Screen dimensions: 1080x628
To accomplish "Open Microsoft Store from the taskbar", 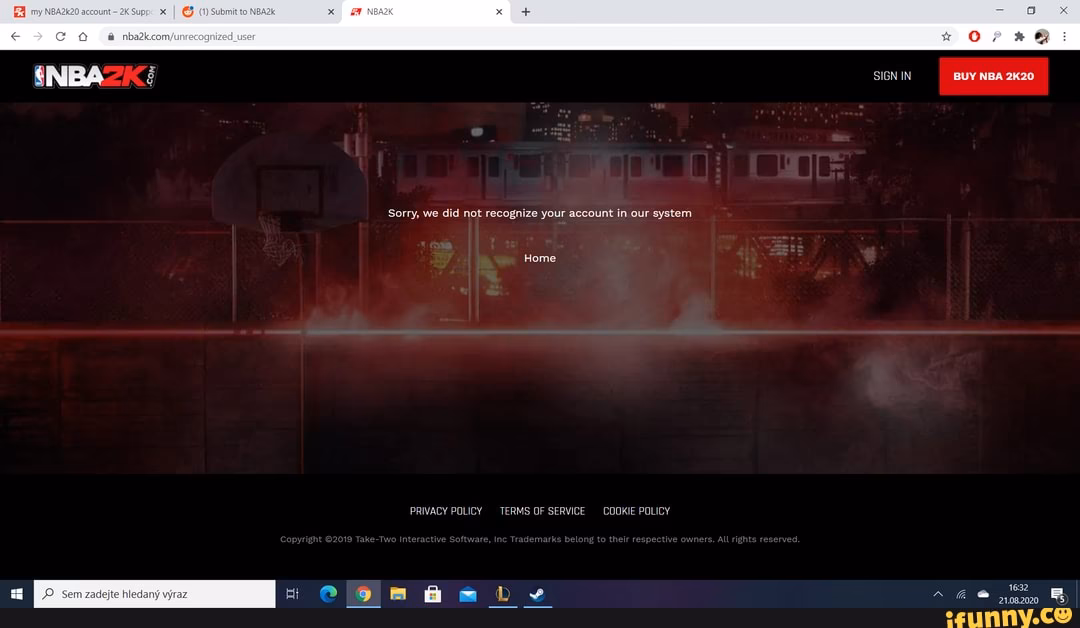I will 433,594.
